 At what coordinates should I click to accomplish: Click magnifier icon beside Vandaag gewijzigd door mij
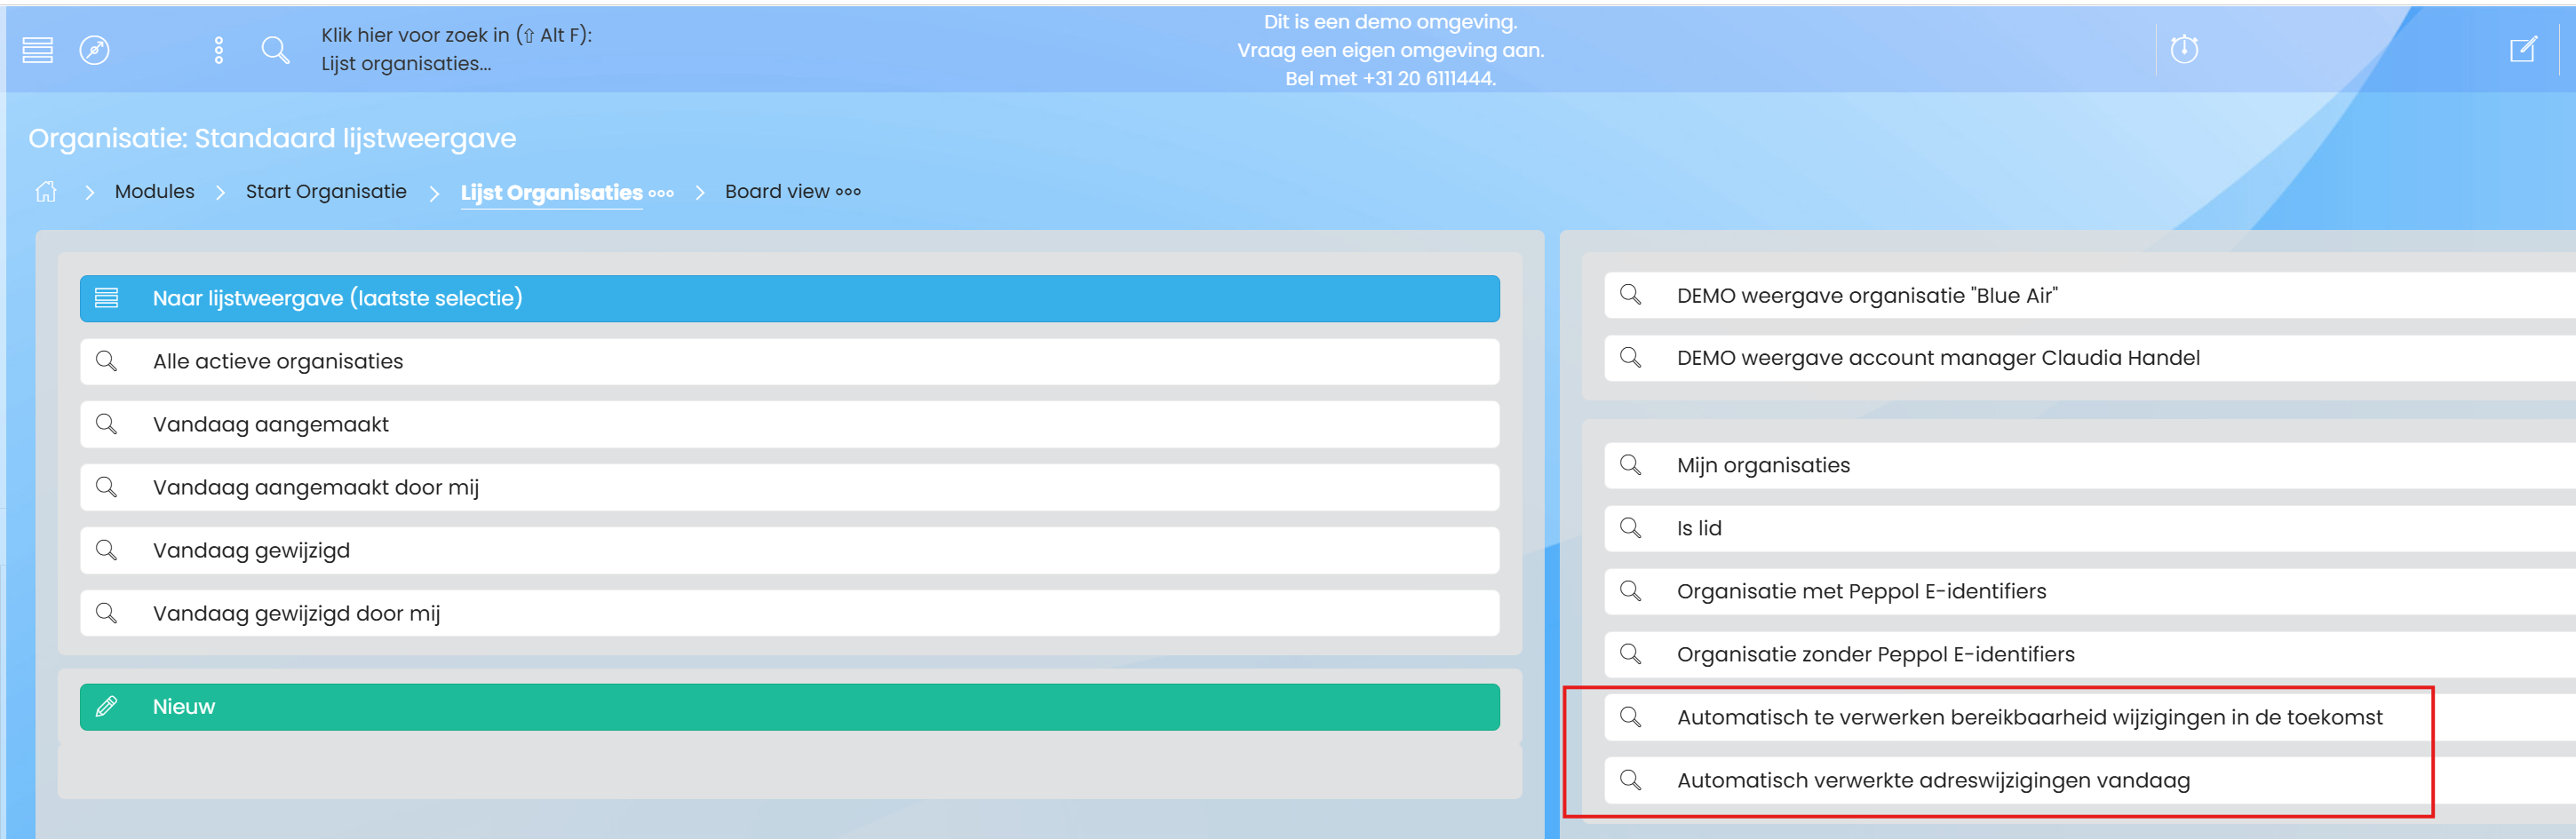coord(106,613)
